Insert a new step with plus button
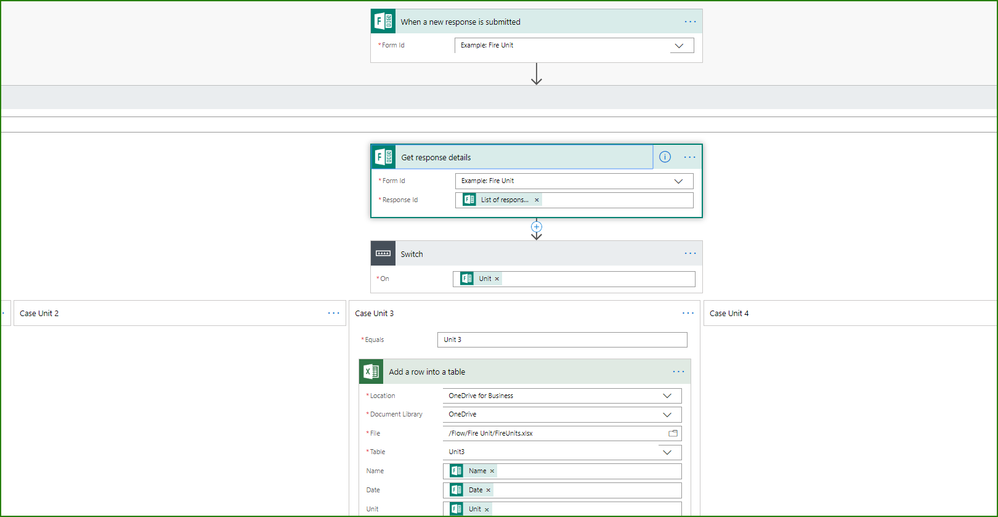The height and width of the screenshot is (517, 998). coord(537,227)
